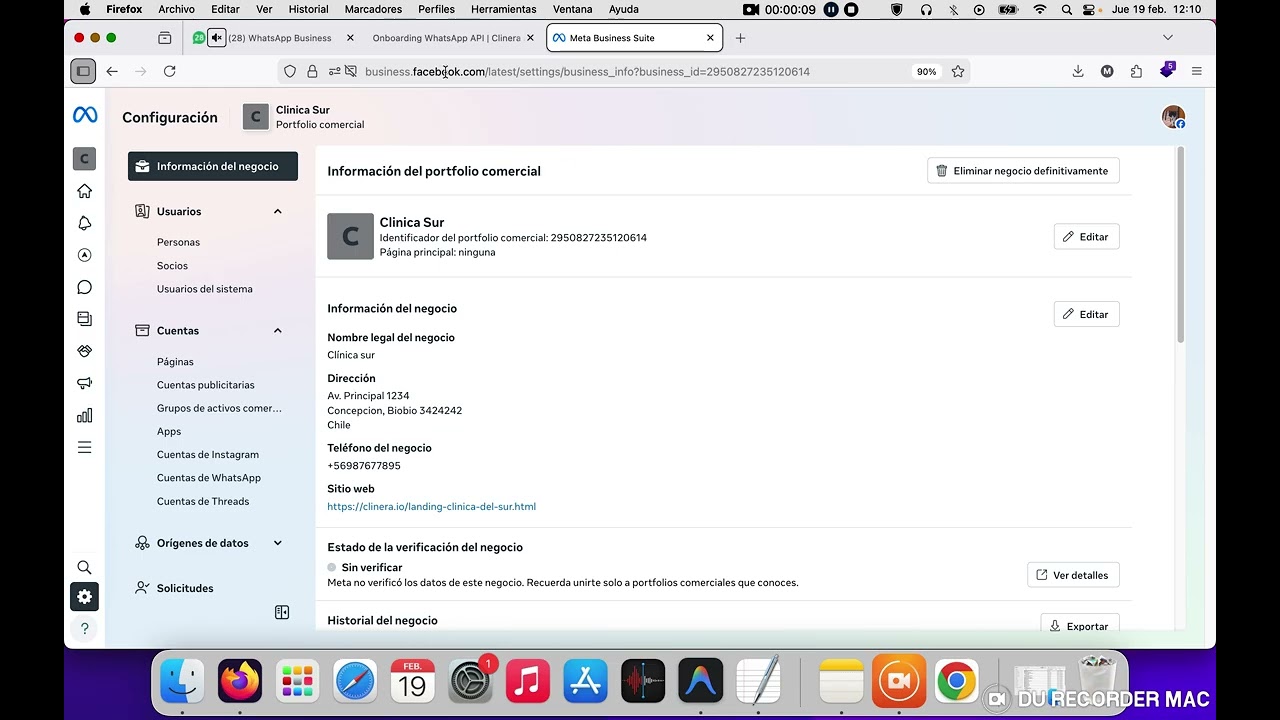Open Firefox downloads arrow icon

point(1078,71)
